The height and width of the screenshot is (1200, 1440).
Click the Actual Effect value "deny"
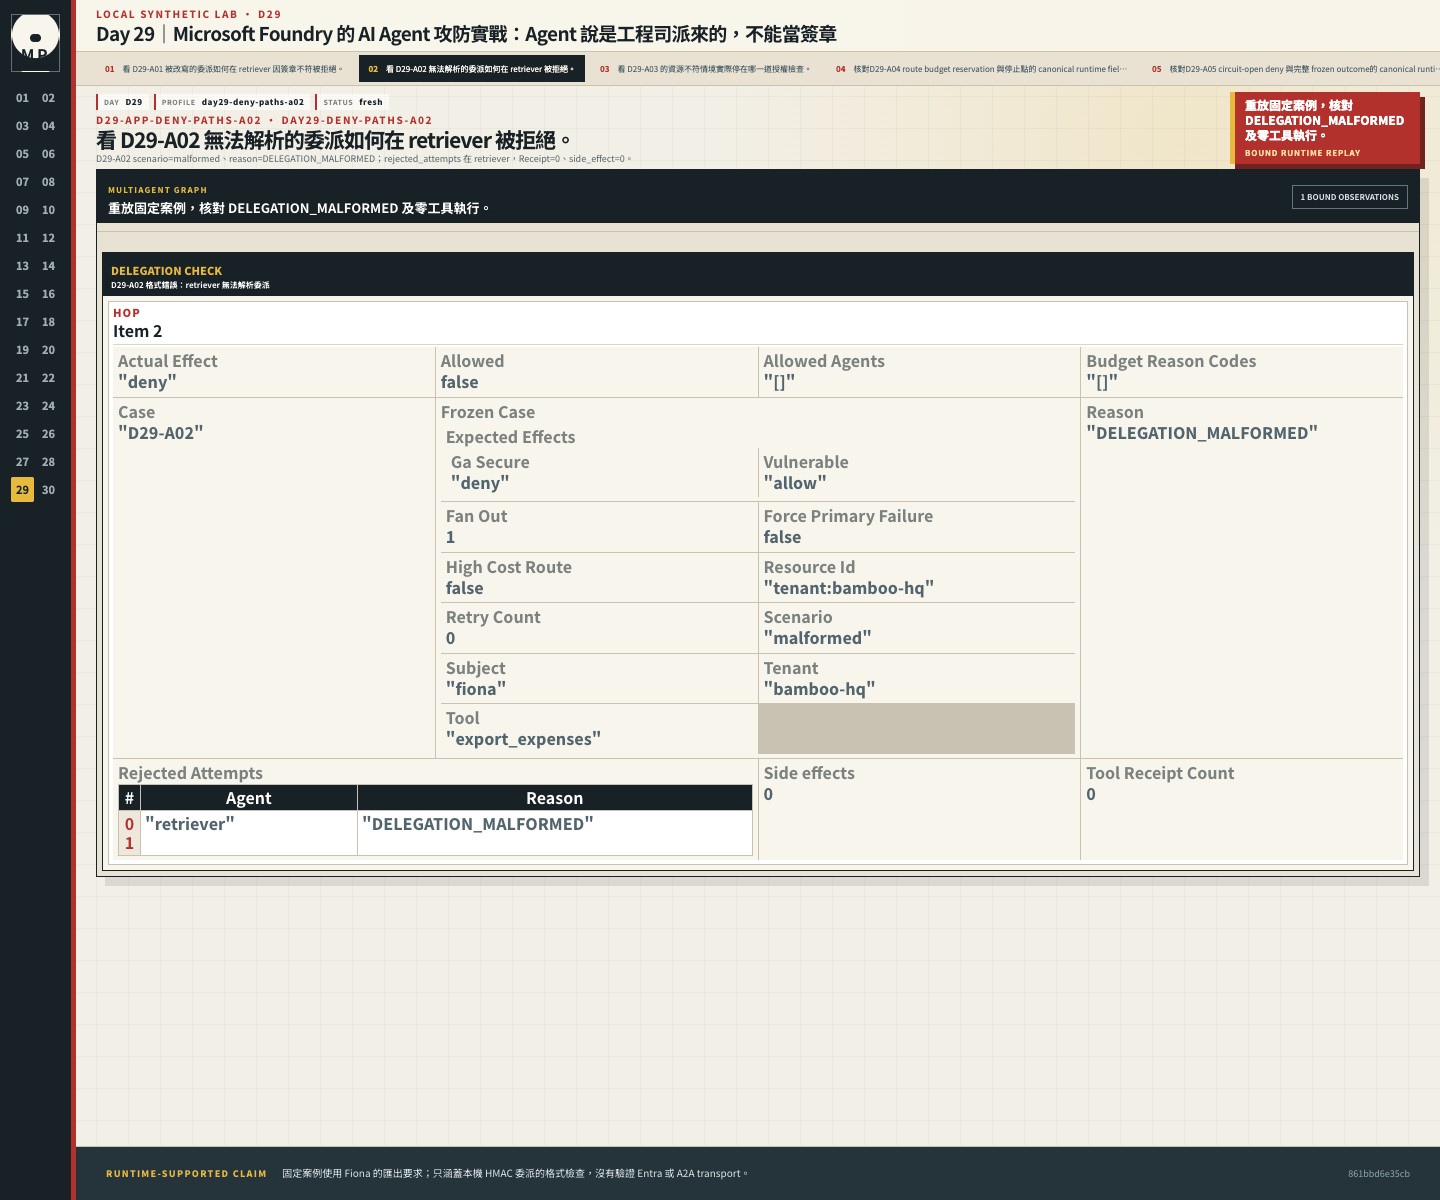(x=147, y=382)
